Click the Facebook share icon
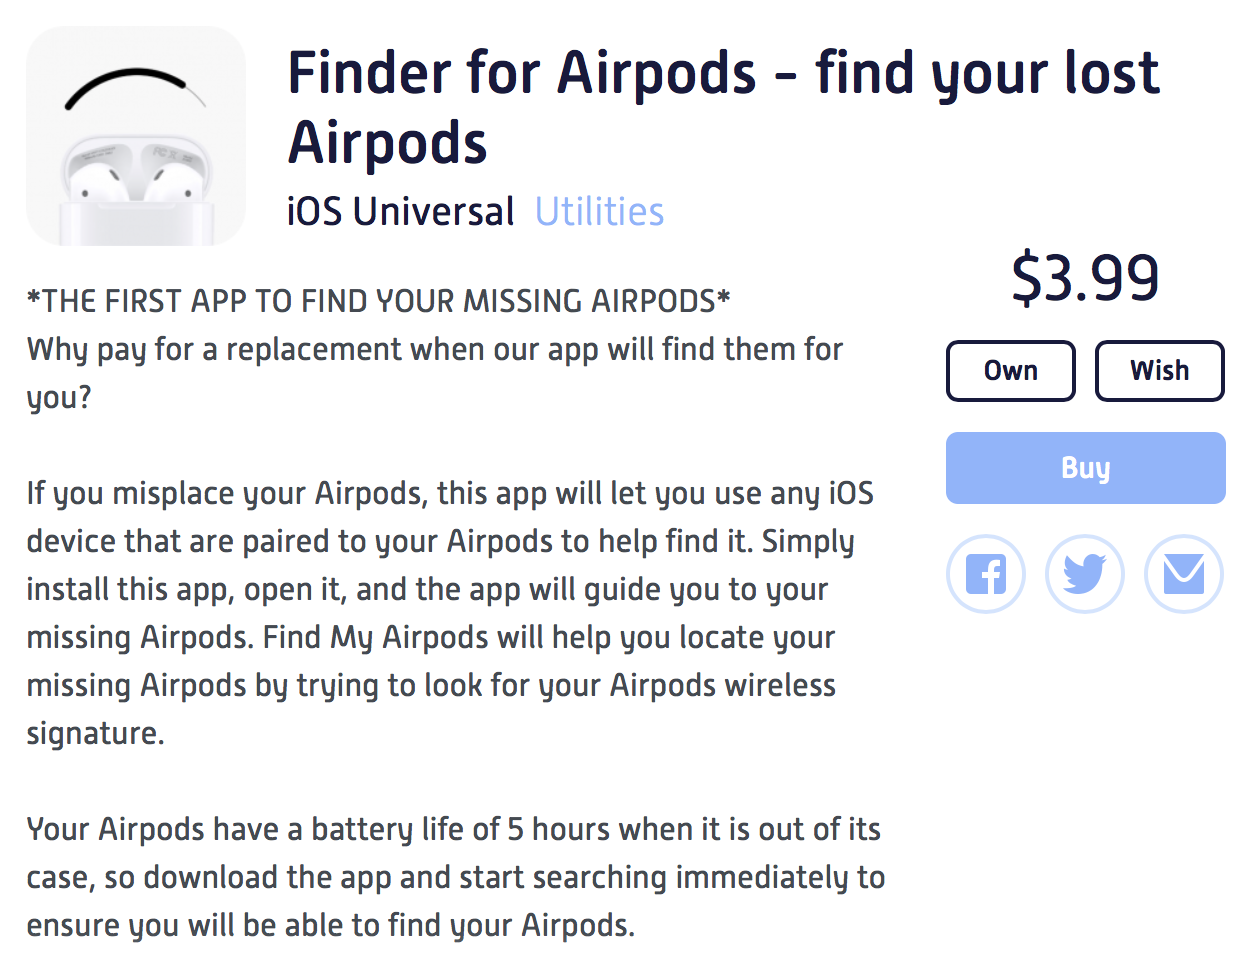The height and width of the screenshot is (980, 1254). pyautogui.click(x=985, y=574)
